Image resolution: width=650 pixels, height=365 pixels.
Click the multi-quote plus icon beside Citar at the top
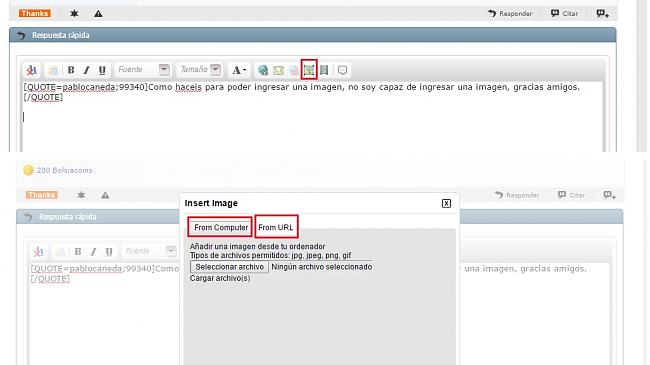[603, 14]
